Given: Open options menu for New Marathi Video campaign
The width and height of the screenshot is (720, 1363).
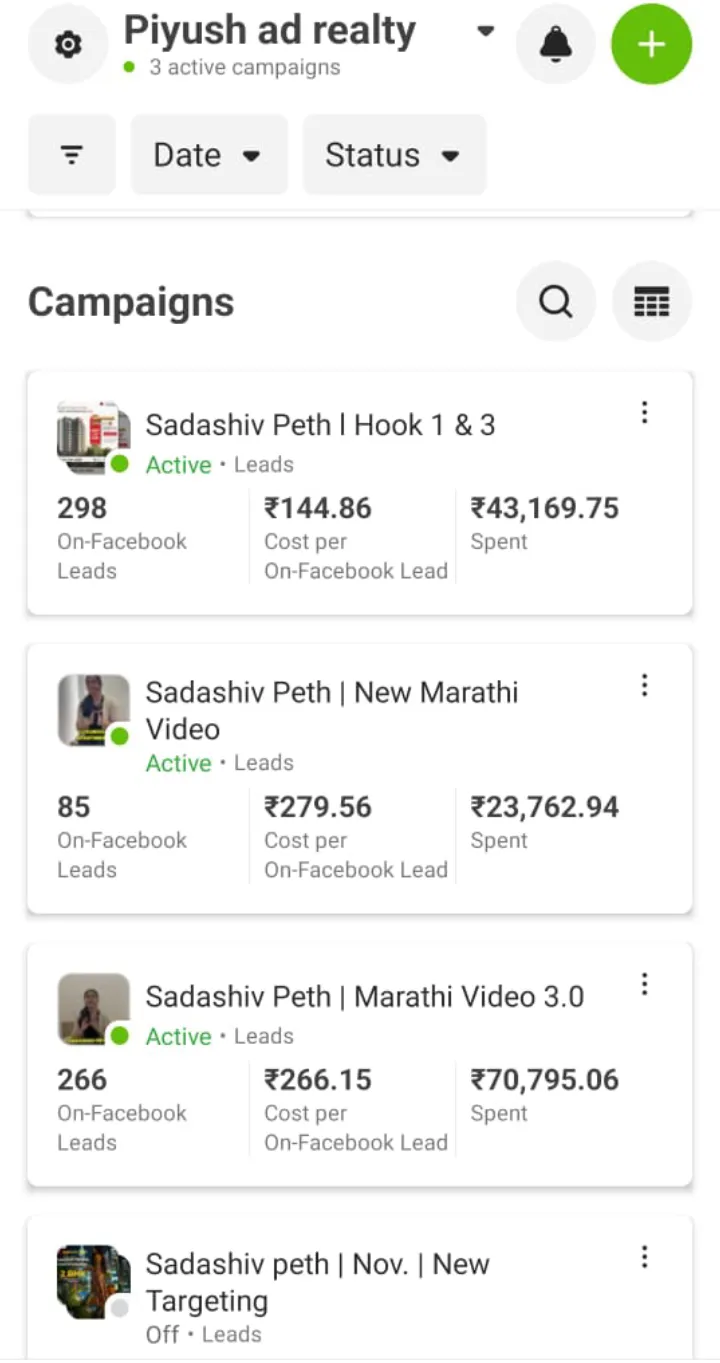Looking at the screenshot, I should (644, 685).
